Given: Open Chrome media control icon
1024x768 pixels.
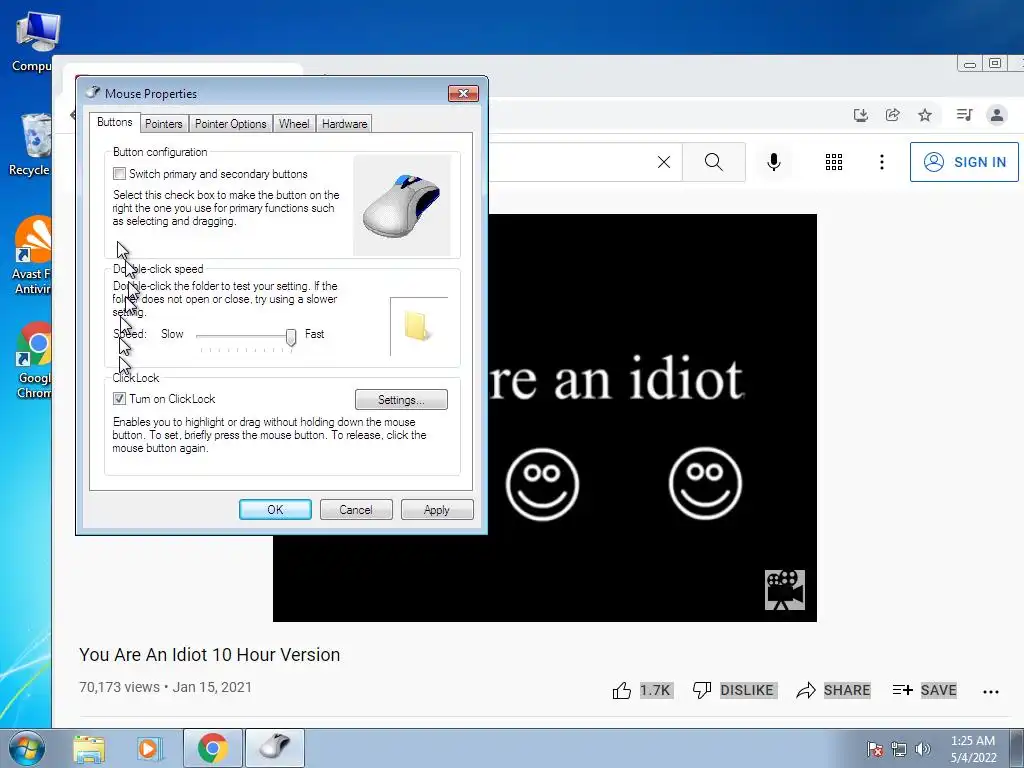Looking at the screenshot, I should [x=964, y=116].
